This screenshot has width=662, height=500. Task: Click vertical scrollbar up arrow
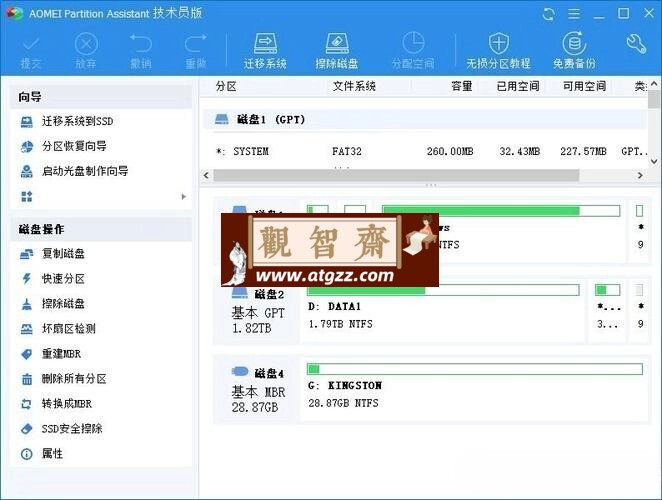pyautogui.click(x=654, y=84)
